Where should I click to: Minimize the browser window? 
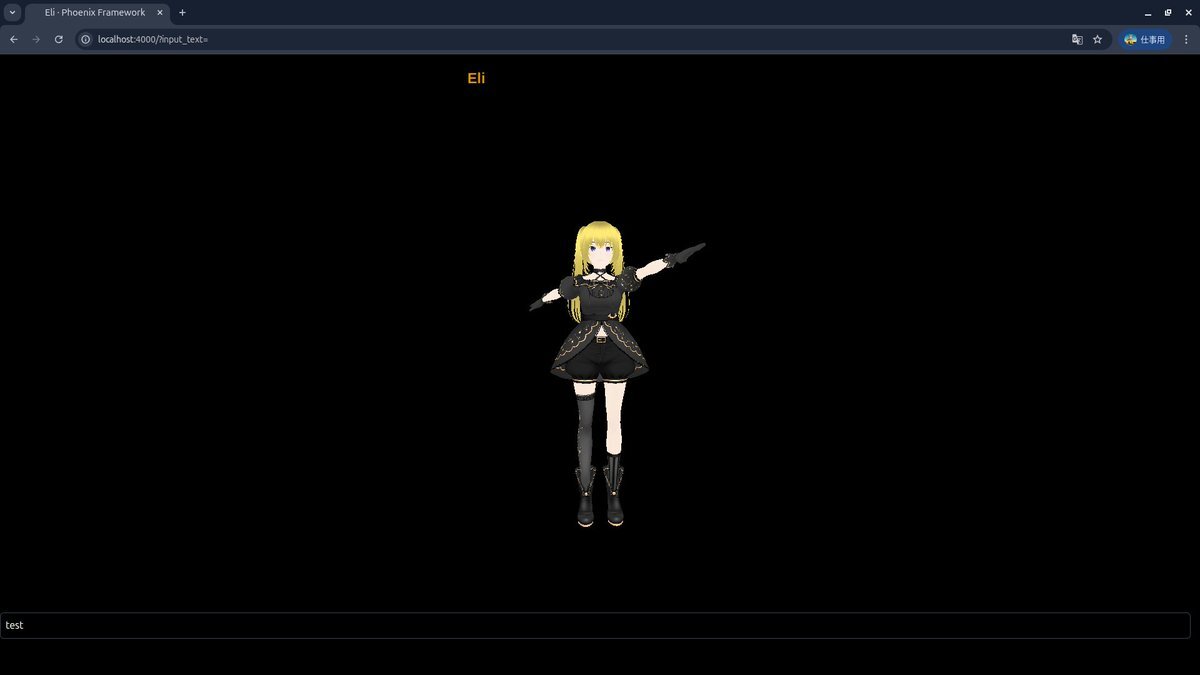coord(1146,12)
